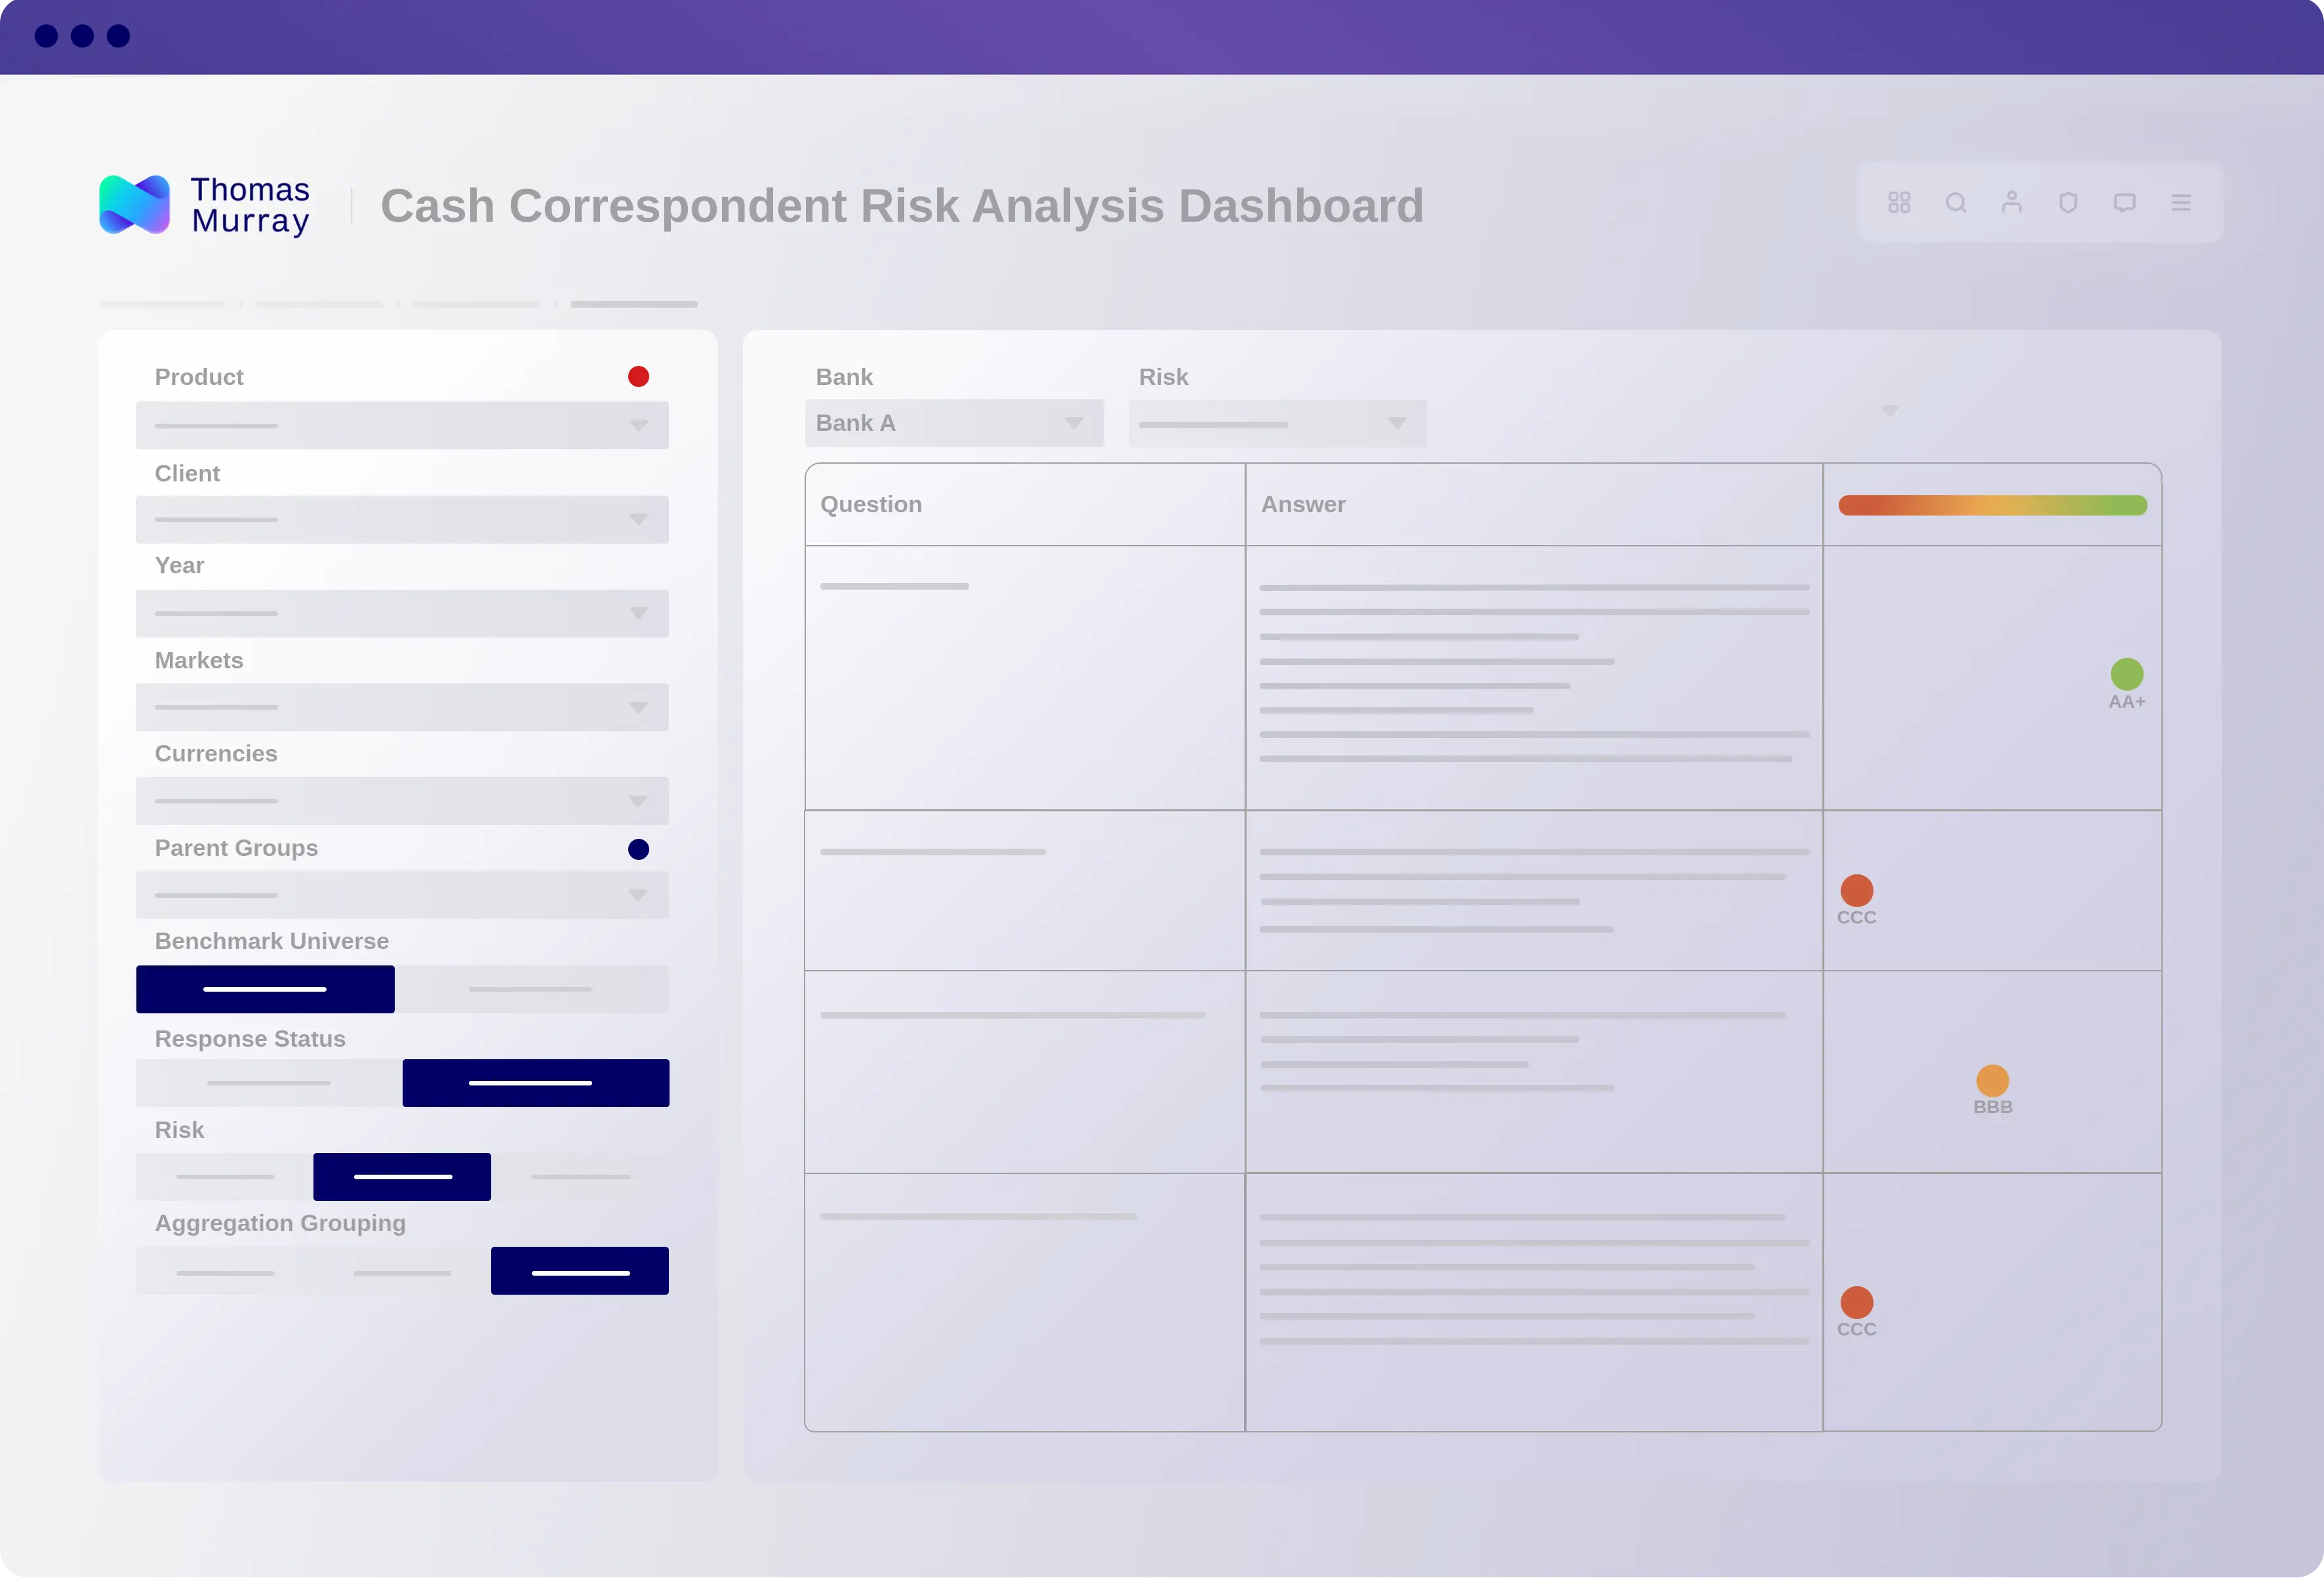Screen dimensions: 2324x1580
Task: Select middle option under Risk filter
Action: tap(402, 1177)
